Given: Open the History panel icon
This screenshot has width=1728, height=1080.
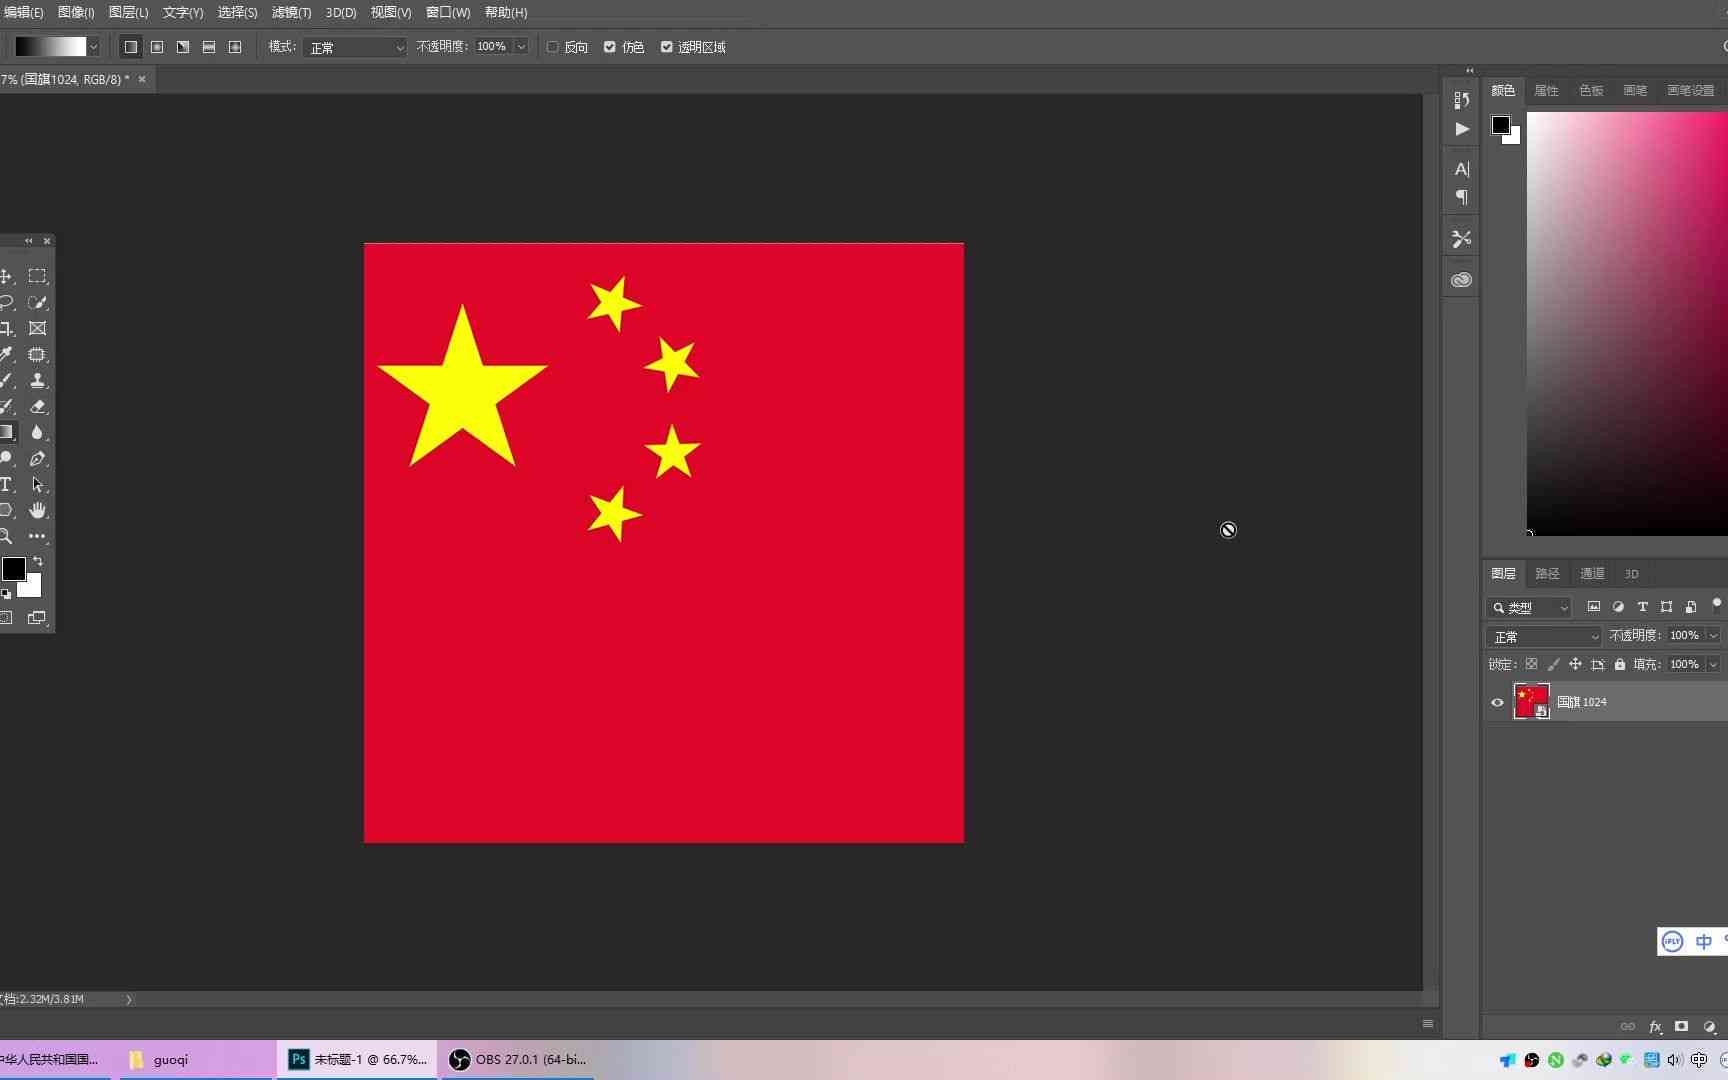Looking at the screenshot, I should point(1462,100).
